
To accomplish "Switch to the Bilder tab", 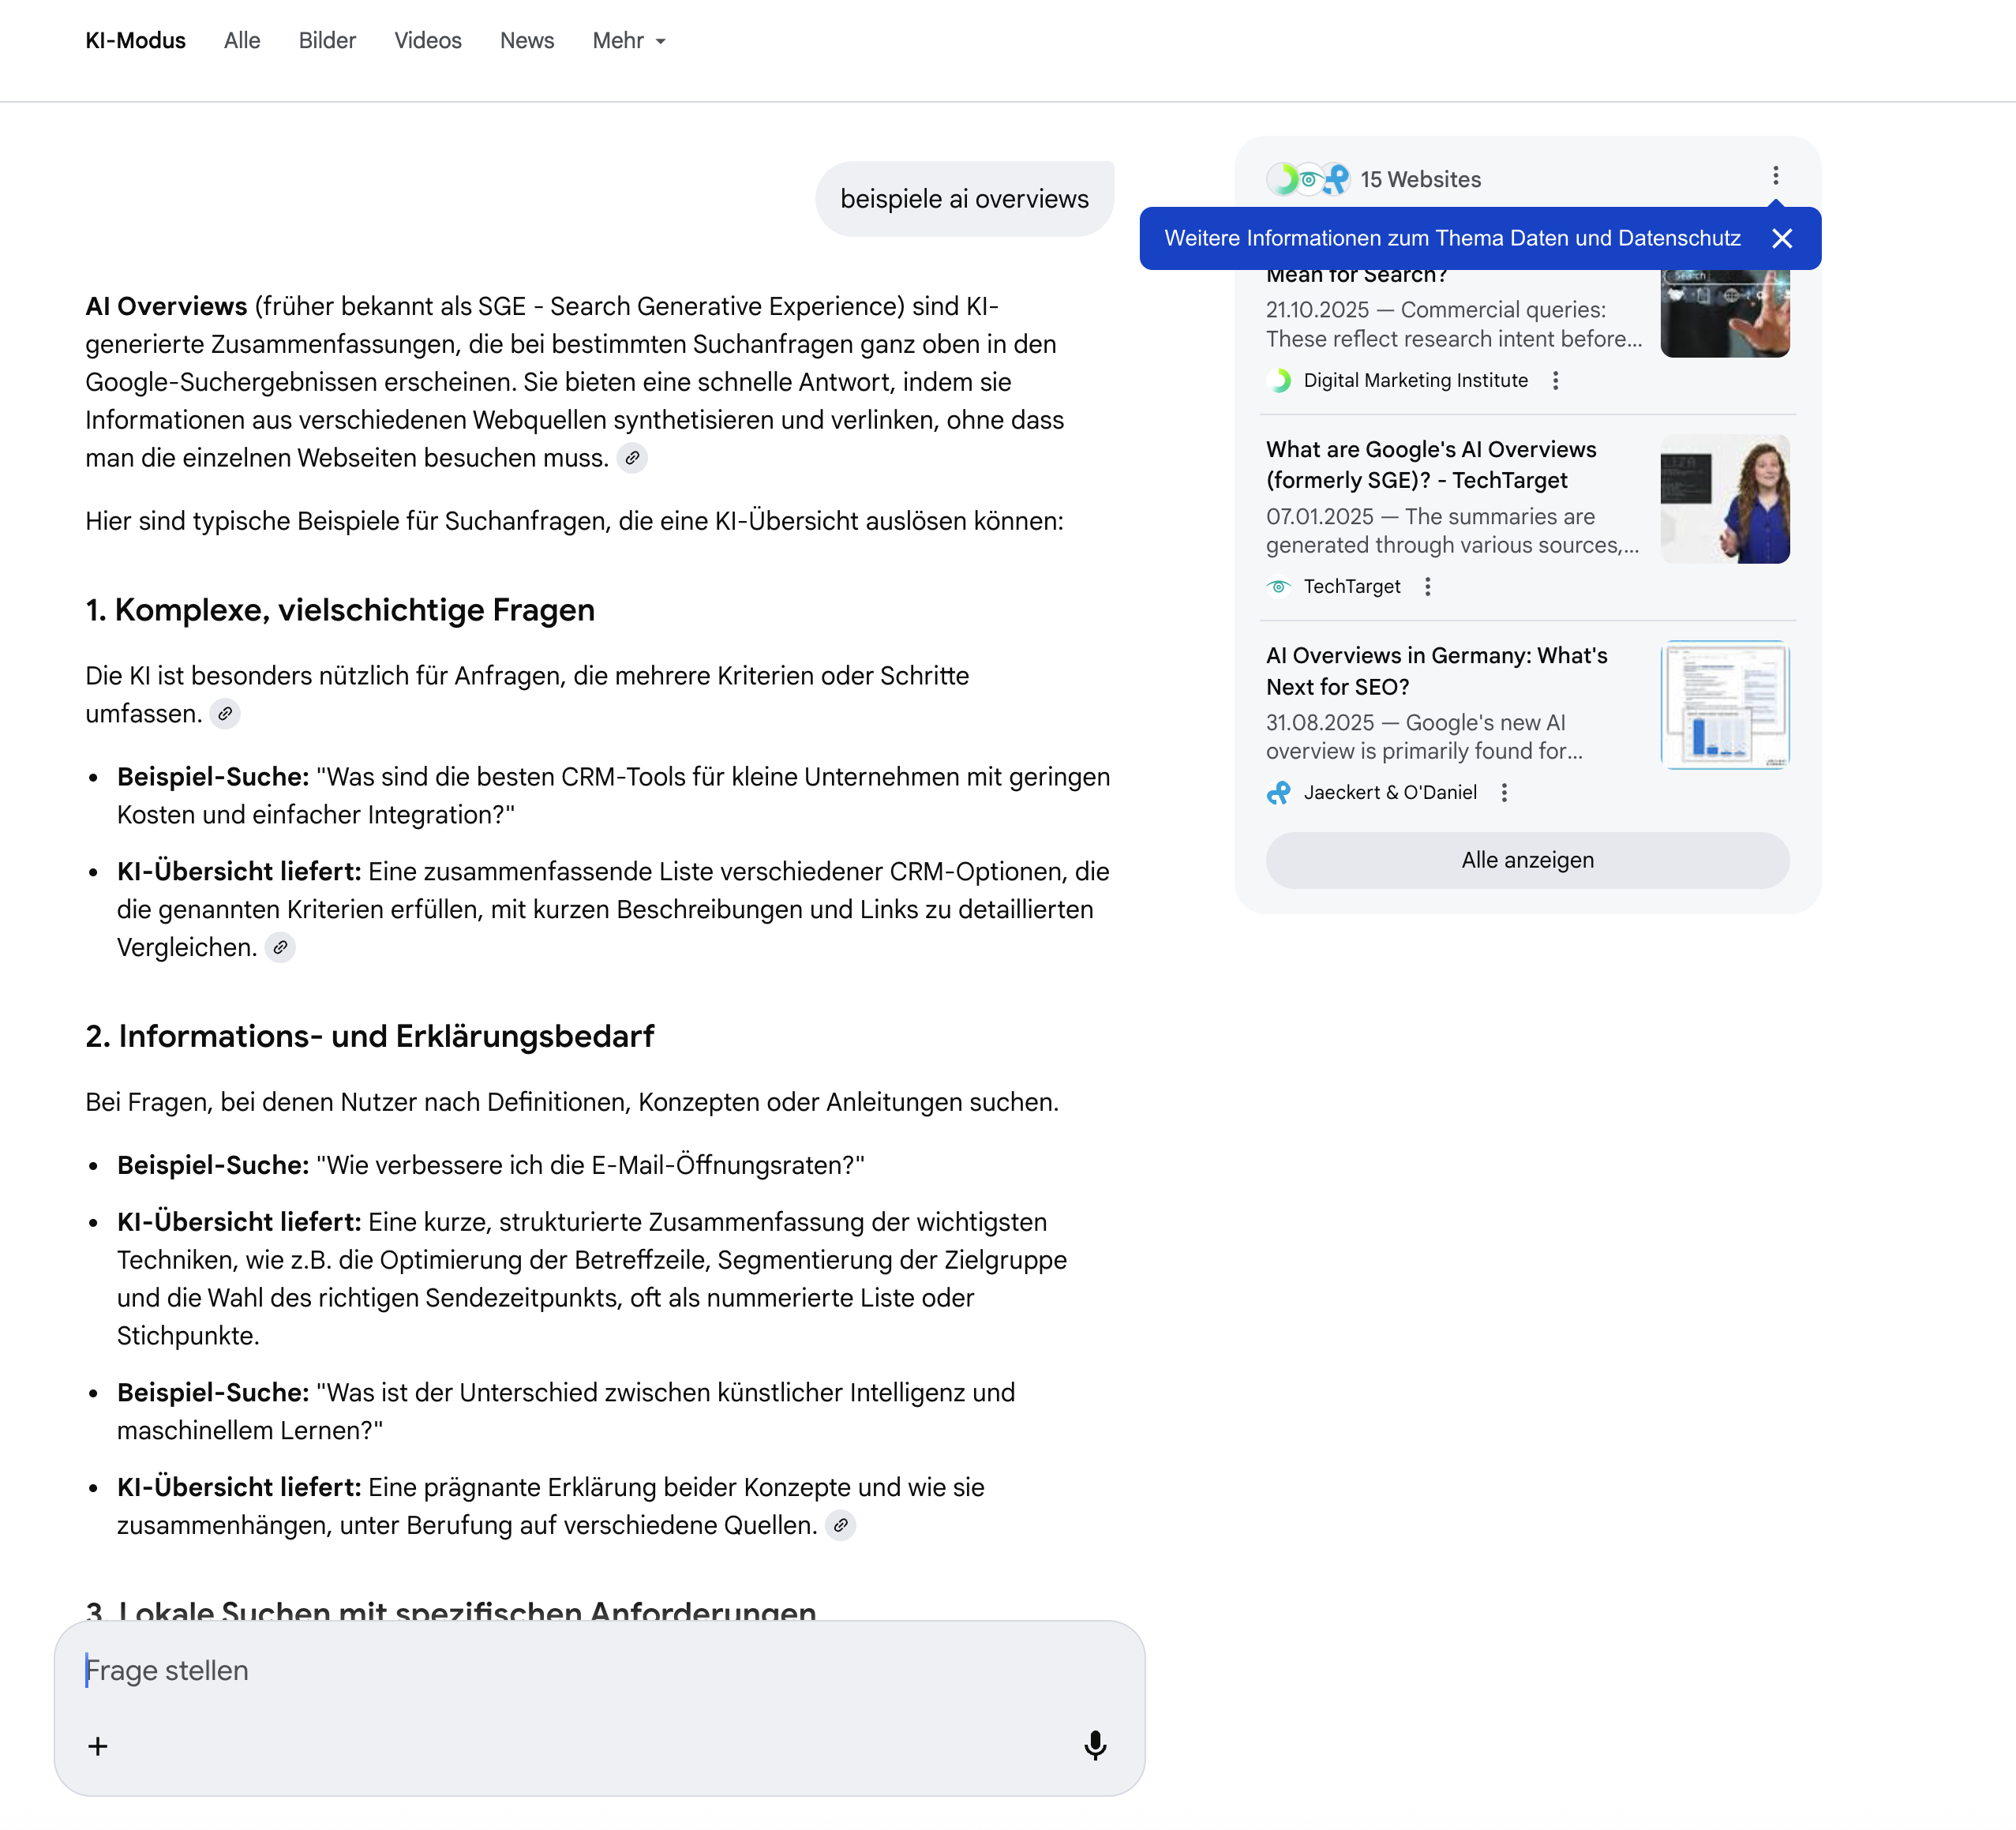I will pyautogui.click(x=327, y=41).
